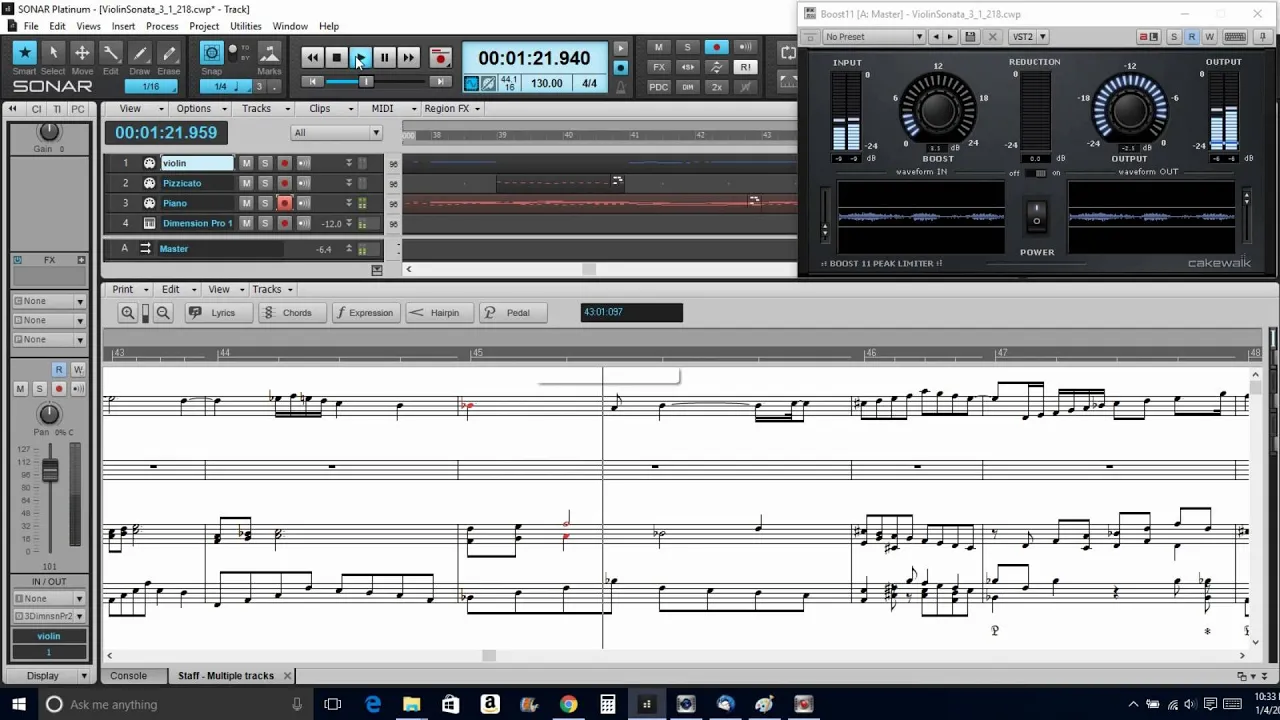The height and width of the screenshot is (720, 1280).
Task: Switch to the Console tab
Action: coord(128,675)
